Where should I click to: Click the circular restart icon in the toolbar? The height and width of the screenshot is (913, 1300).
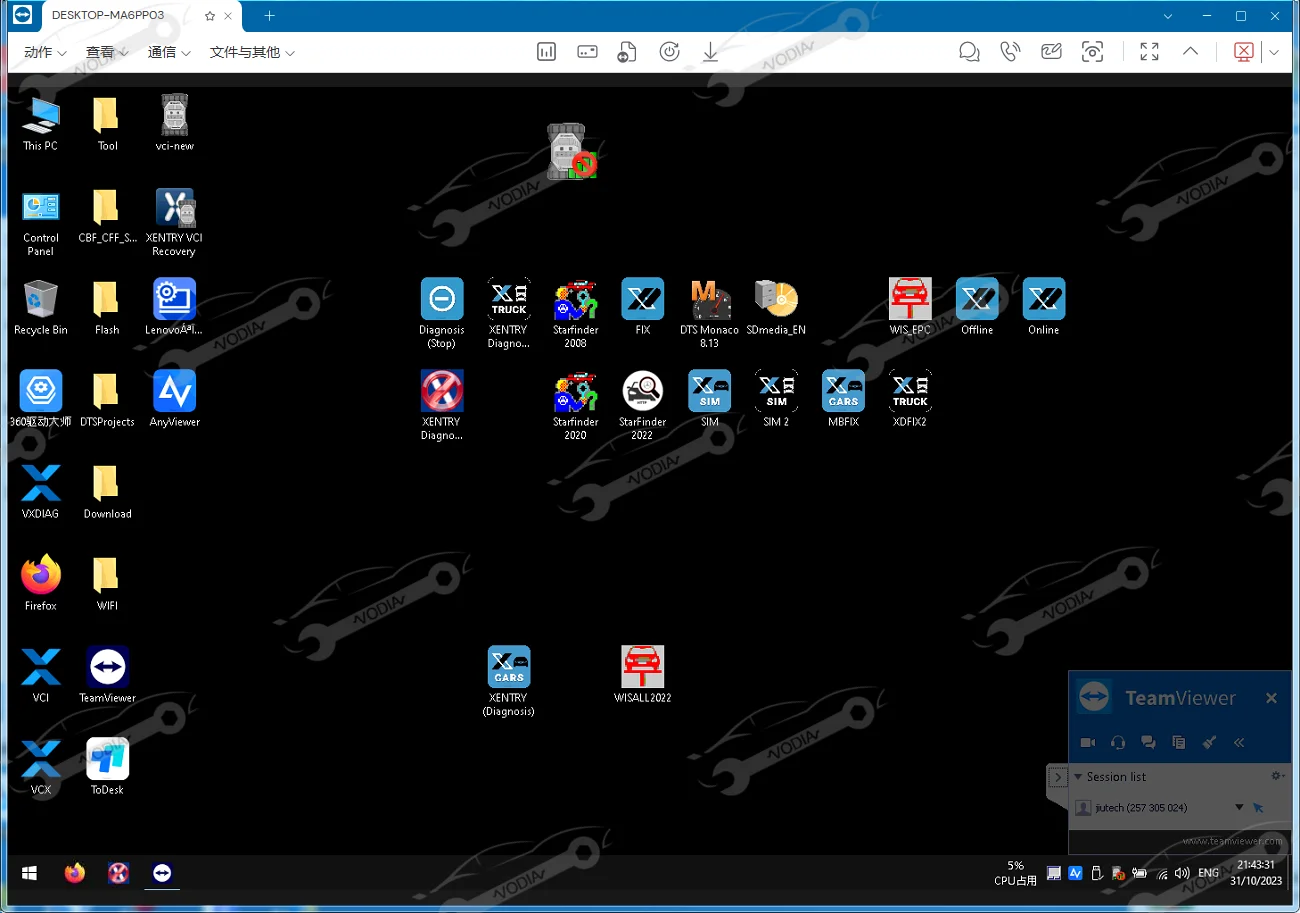669,52
